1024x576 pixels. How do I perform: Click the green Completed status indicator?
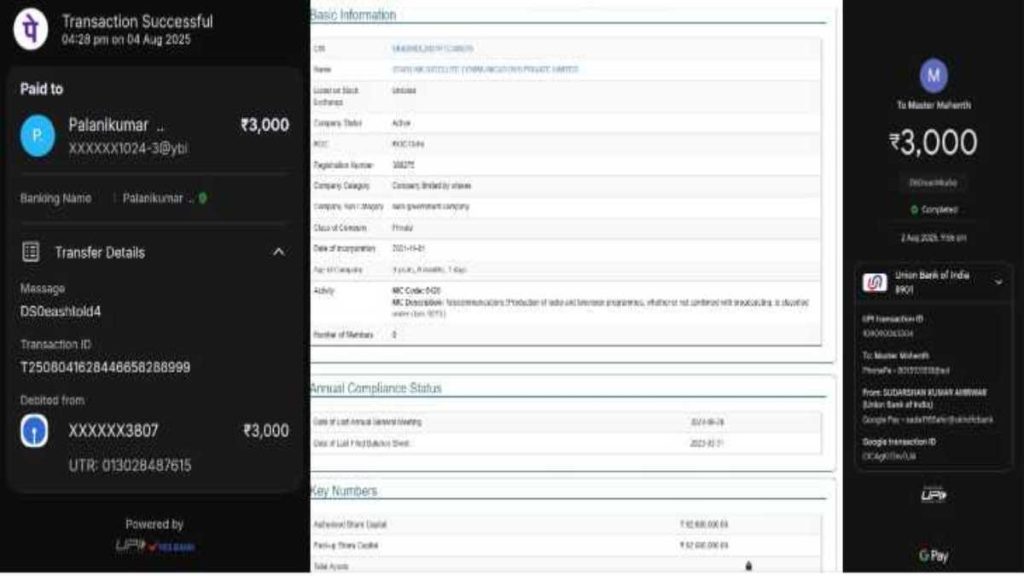(x=933, y=209)
